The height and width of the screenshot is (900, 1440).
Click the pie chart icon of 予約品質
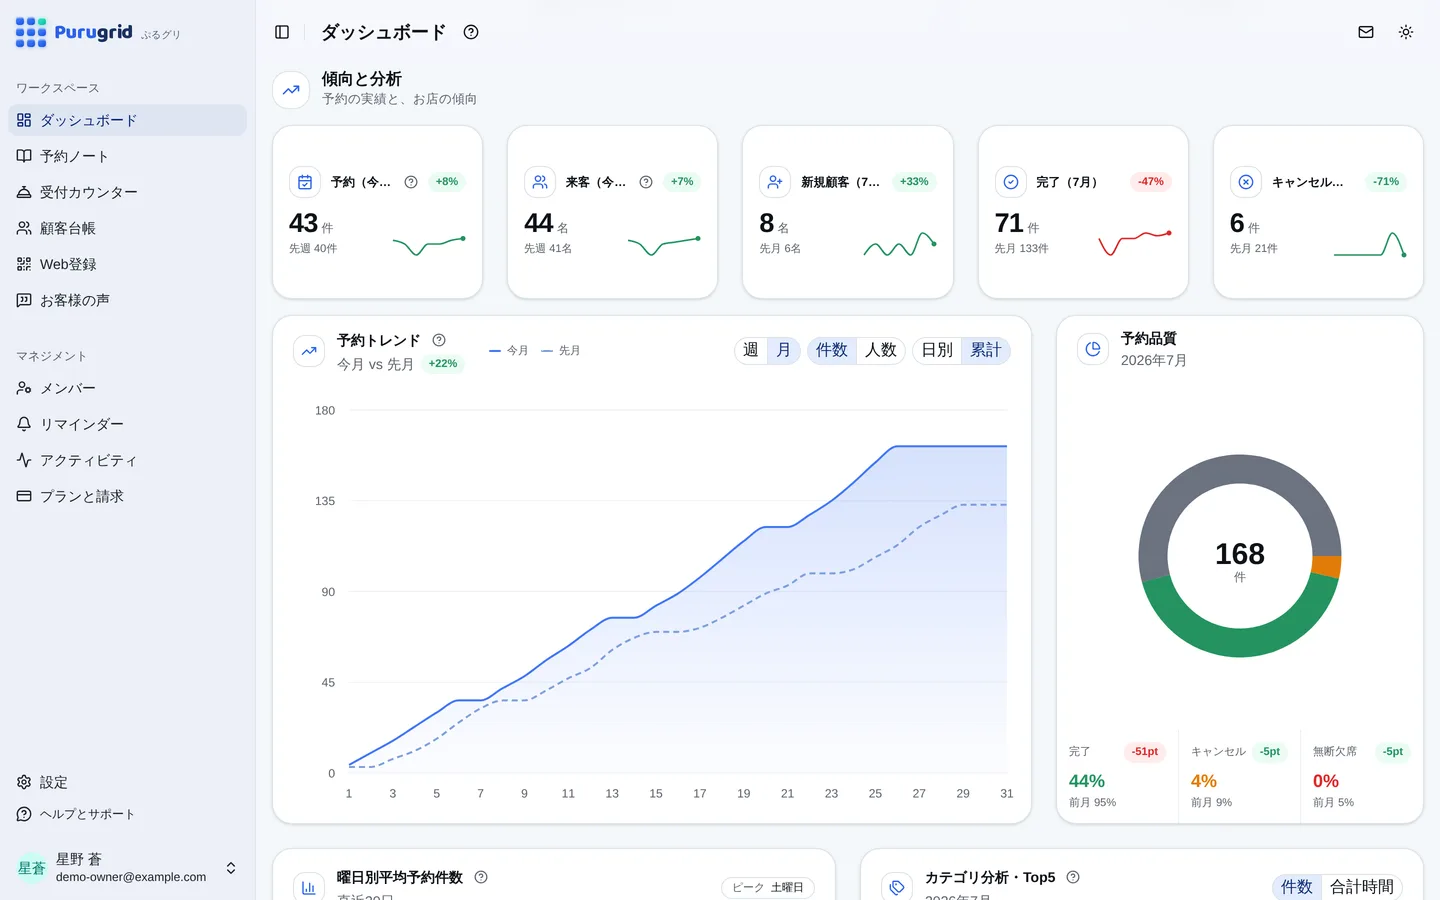pos(1093,349)
